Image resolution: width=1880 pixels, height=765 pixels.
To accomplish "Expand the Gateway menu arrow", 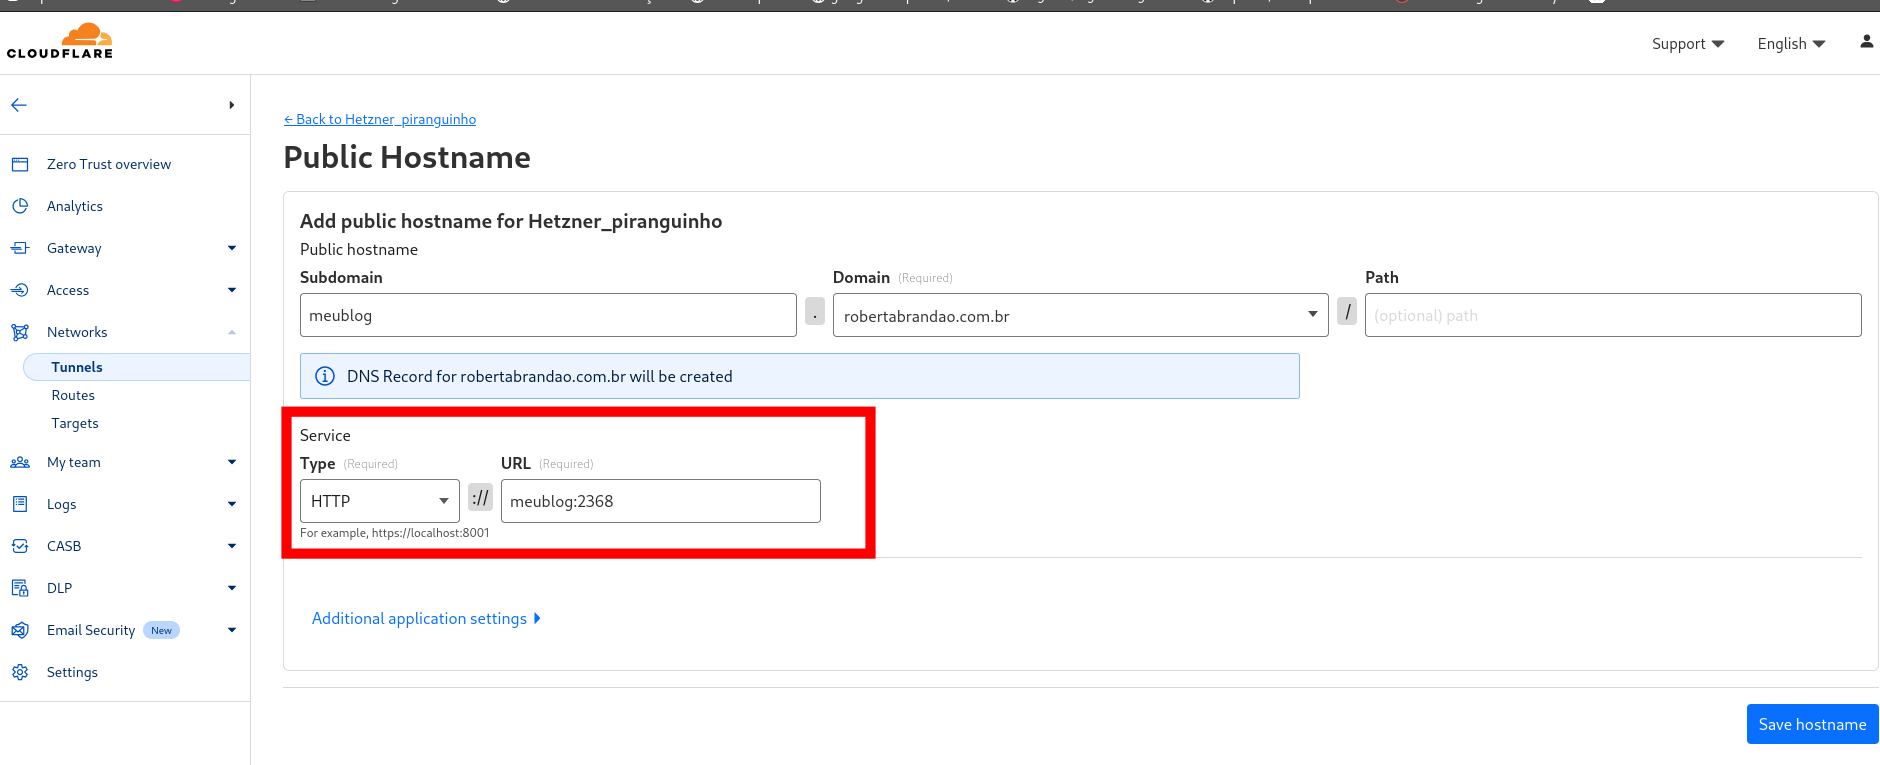I will (x=232, y=248).
